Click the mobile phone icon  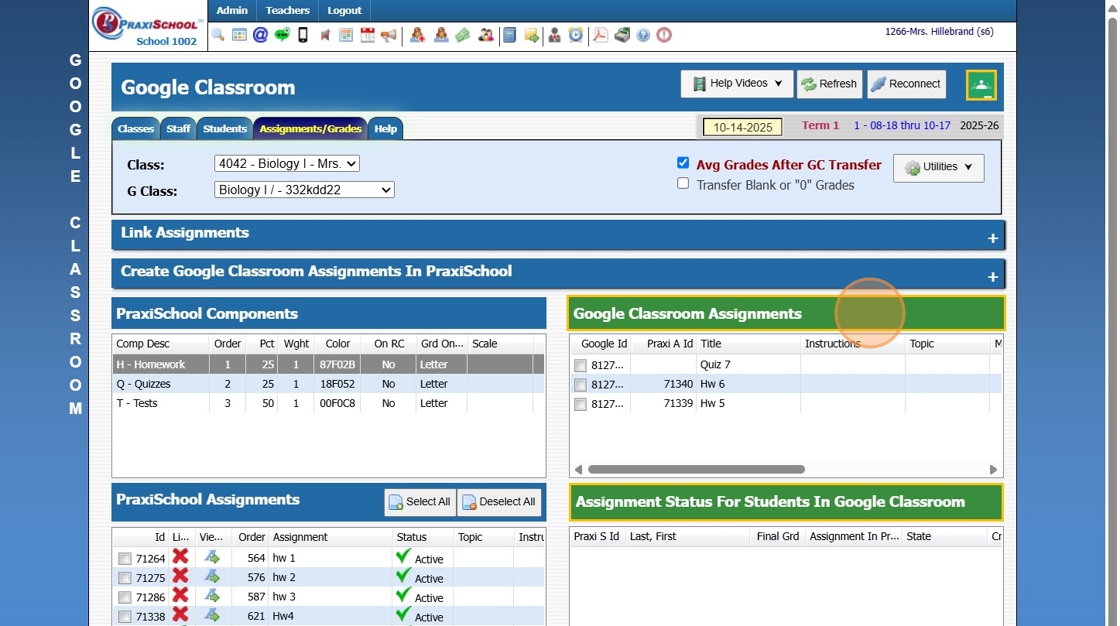point(303,35)
